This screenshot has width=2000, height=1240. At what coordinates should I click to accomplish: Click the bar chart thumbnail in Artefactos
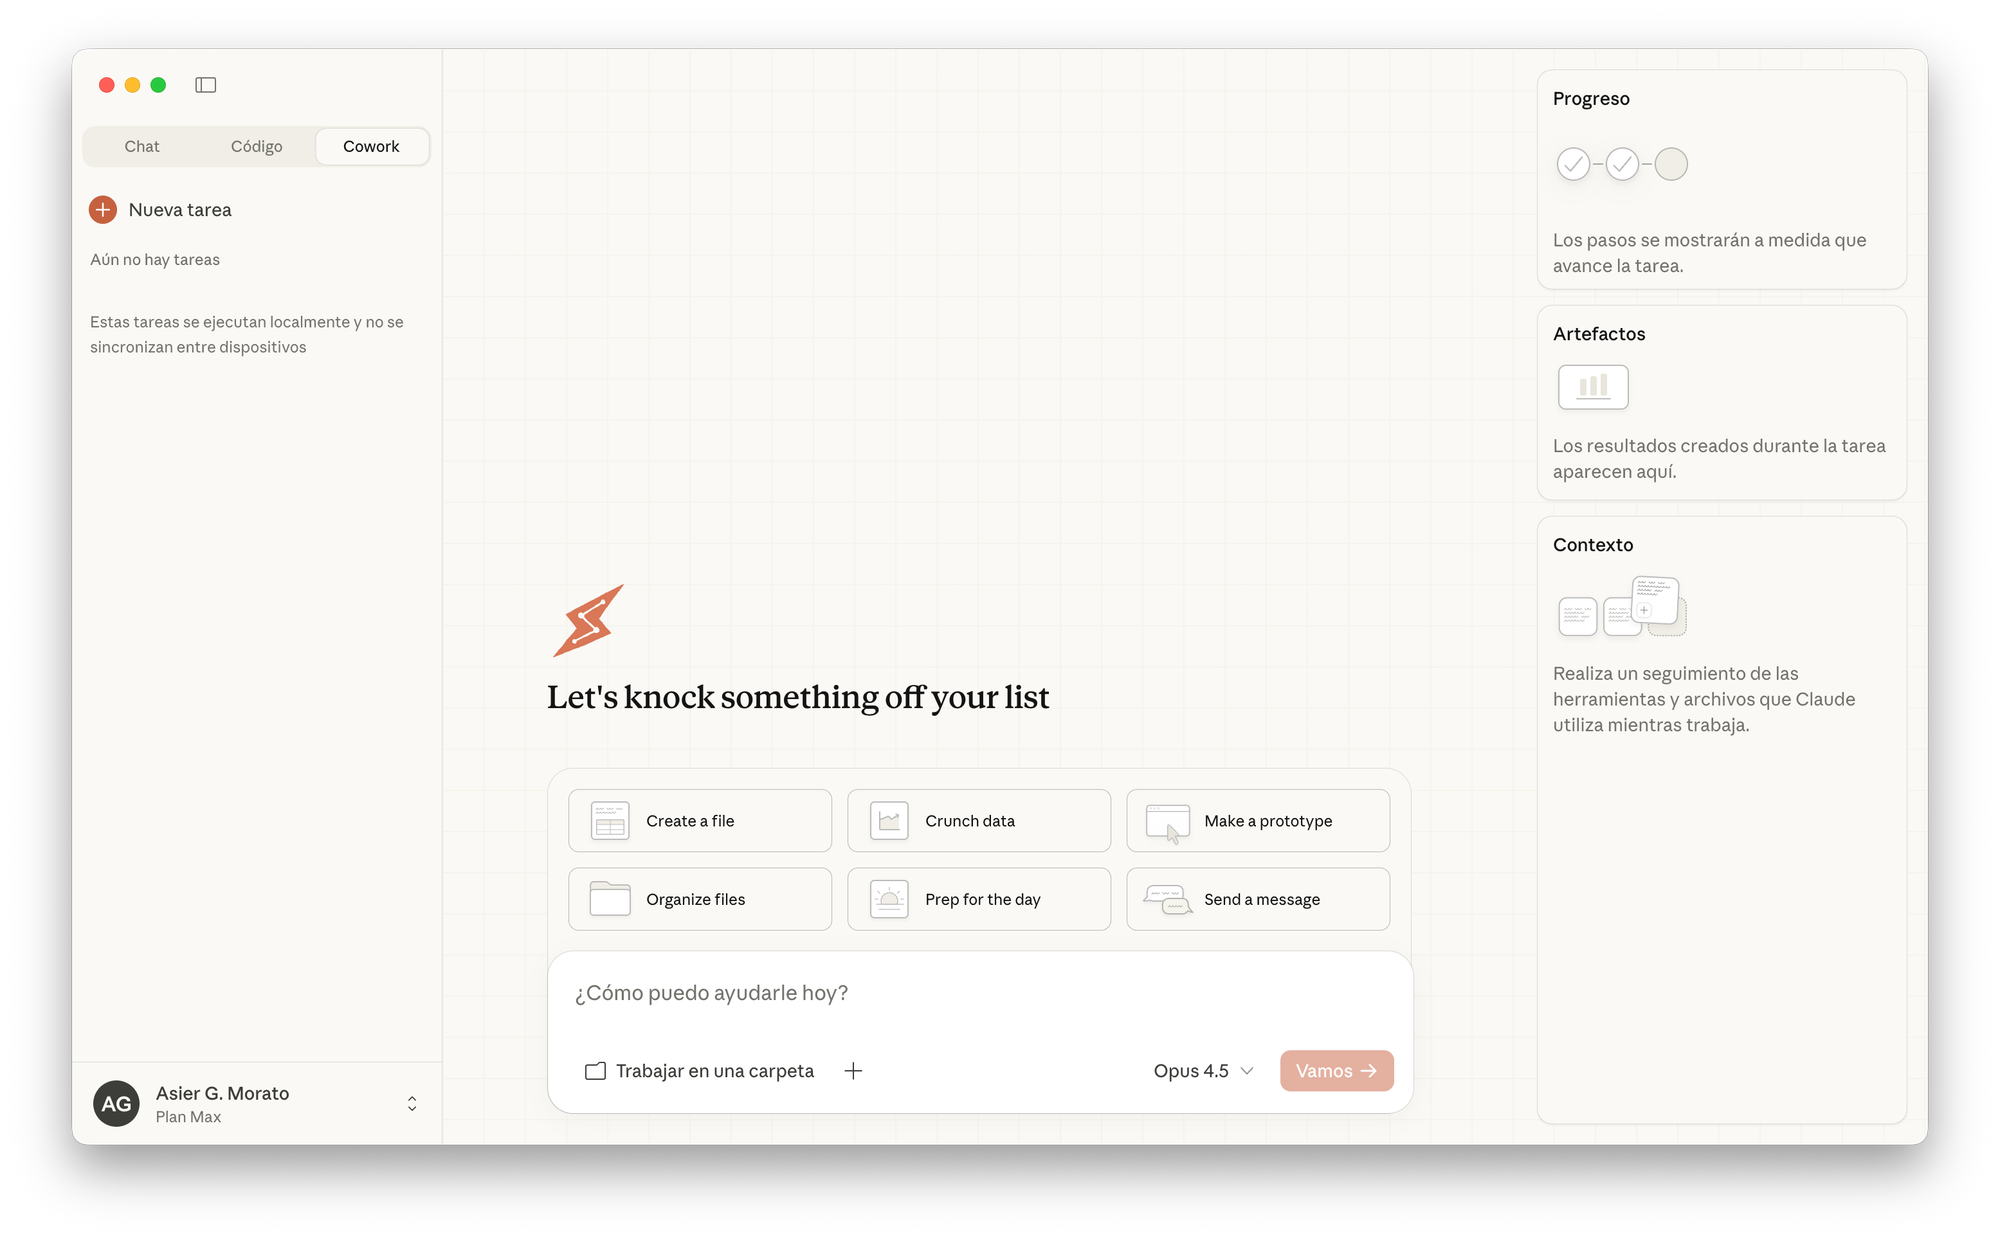pos(1593,387)
